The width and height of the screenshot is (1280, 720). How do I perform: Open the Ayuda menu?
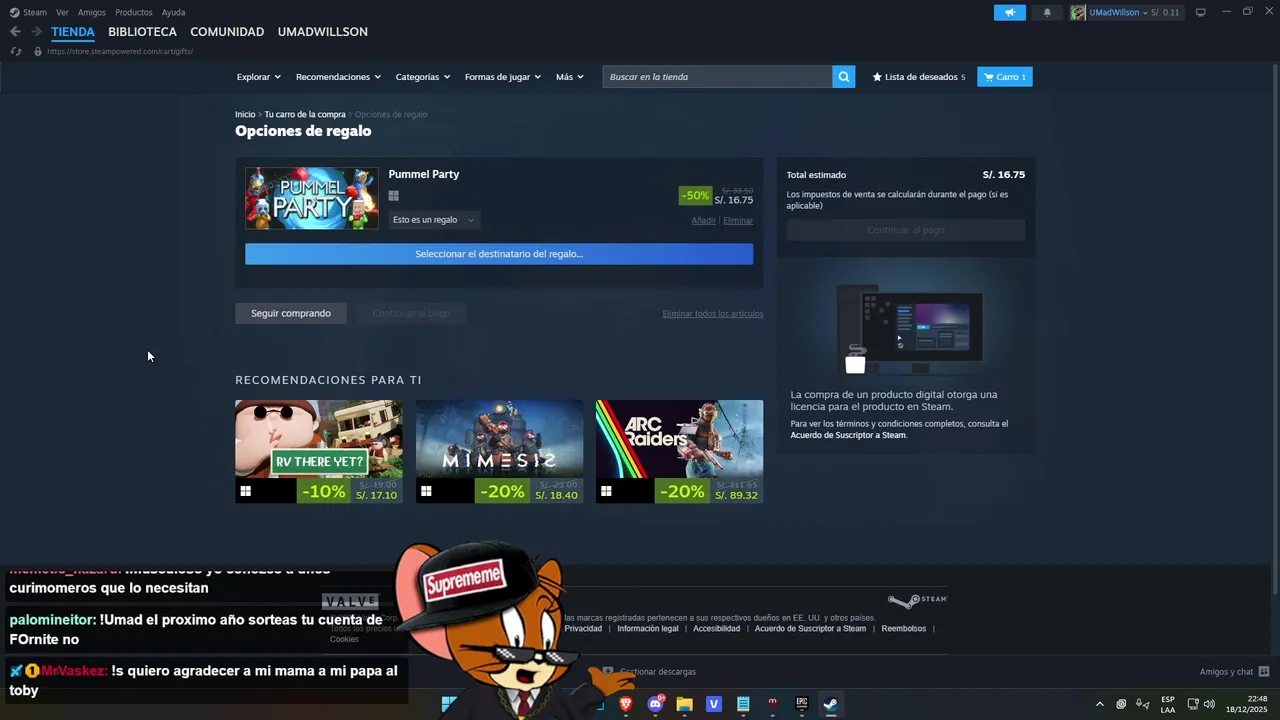(173, 12)
